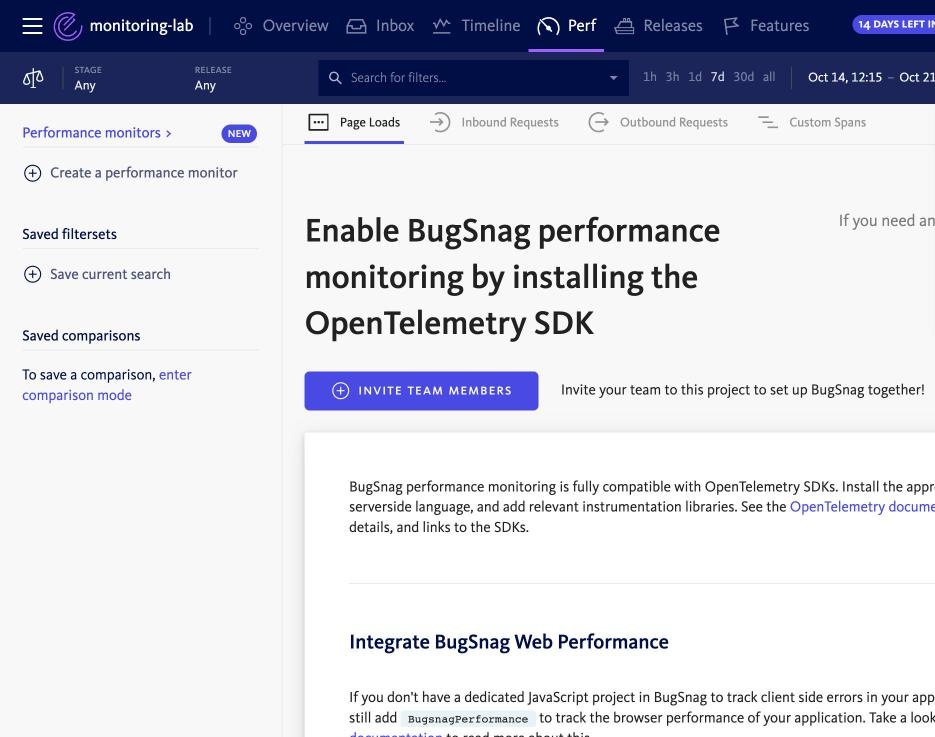Click the Outbound Requests arrow icon

[x=598, y=122]
